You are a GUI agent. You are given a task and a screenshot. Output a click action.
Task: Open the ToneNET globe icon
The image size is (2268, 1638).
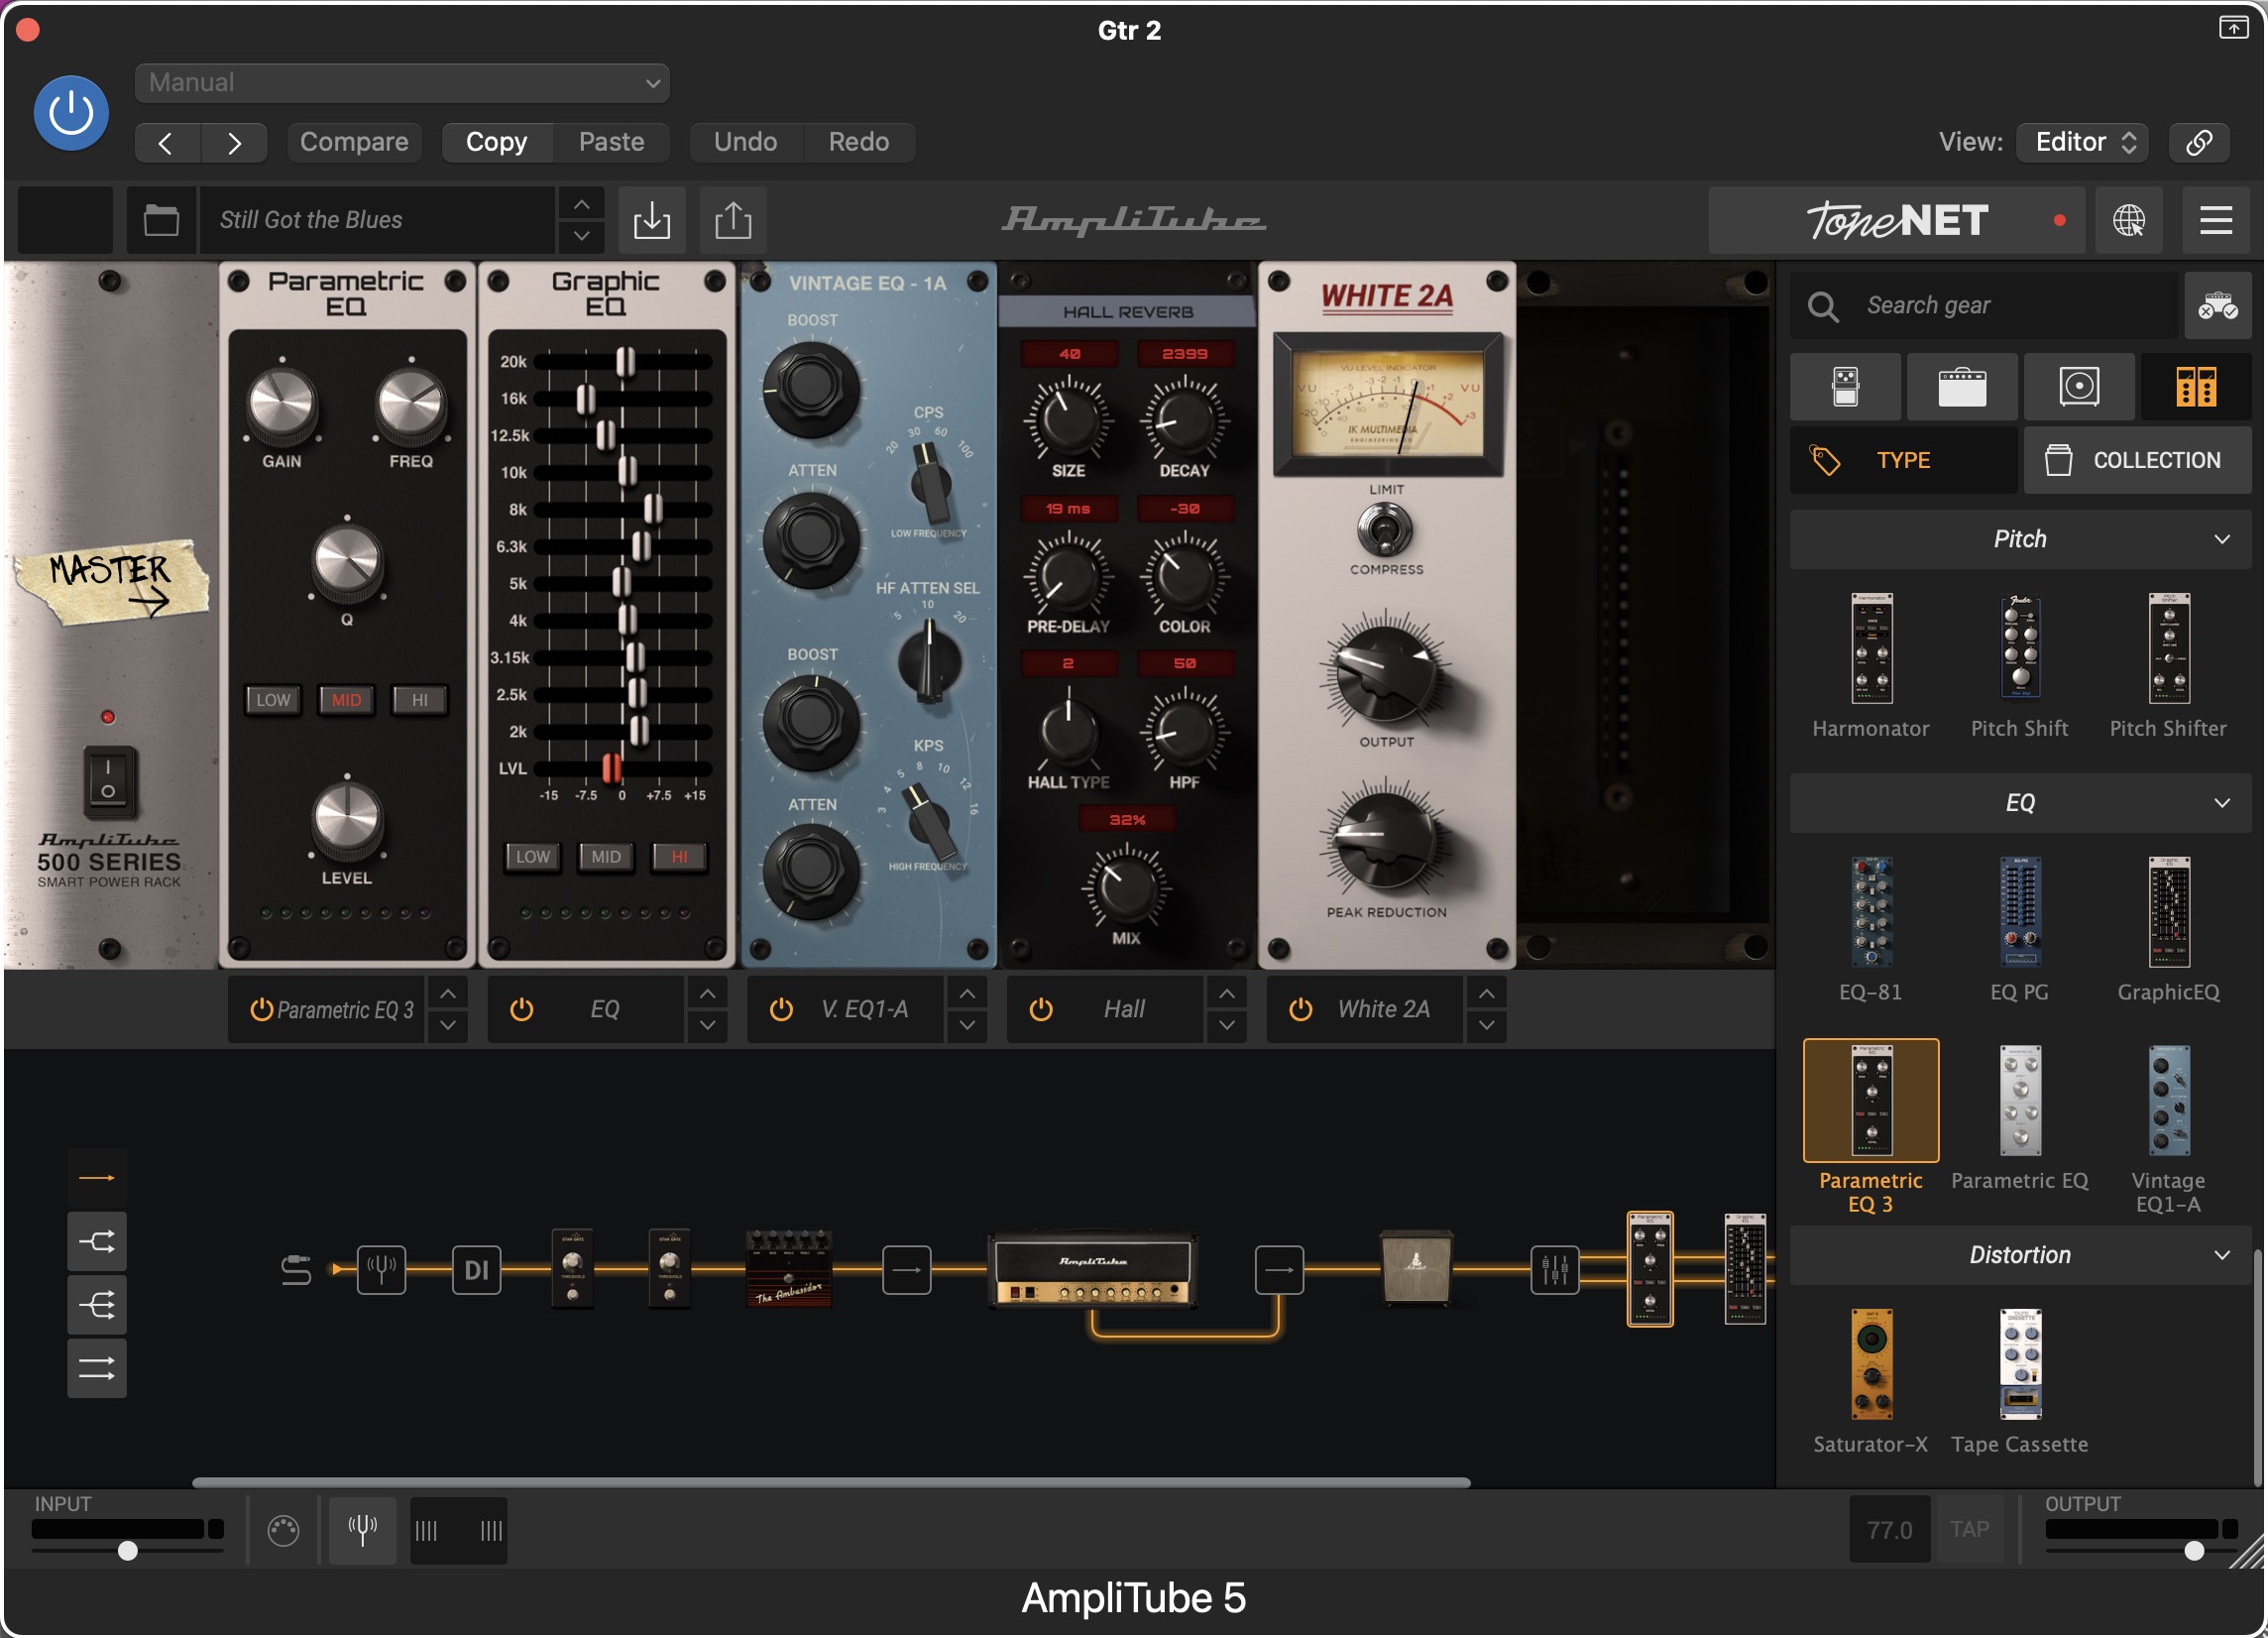point(2128,220)
